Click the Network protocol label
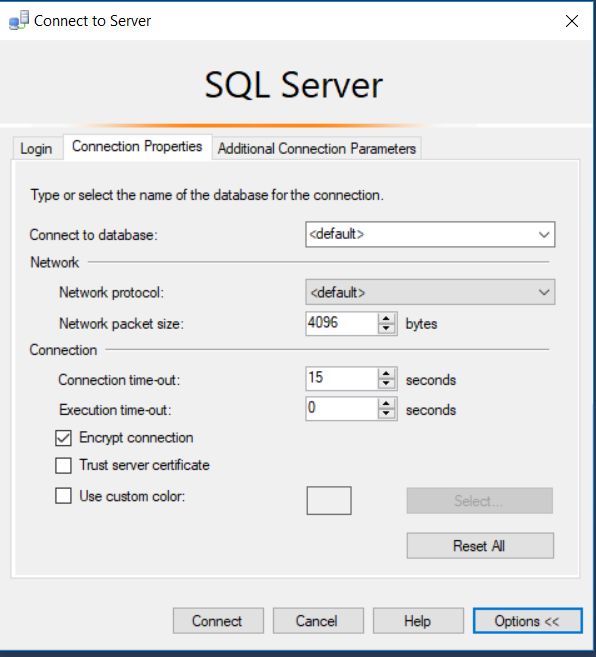This screenshot has height=657, width=596. click(x=111, y=292)
